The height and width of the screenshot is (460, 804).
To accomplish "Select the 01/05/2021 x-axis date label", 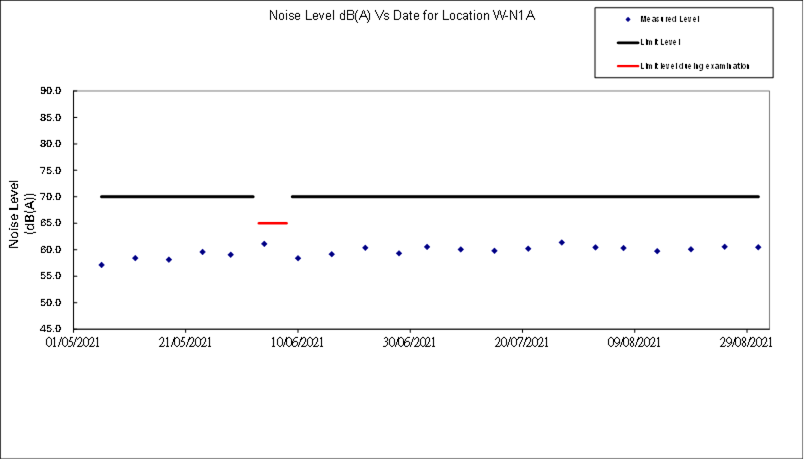I will (x=73, y=343).
